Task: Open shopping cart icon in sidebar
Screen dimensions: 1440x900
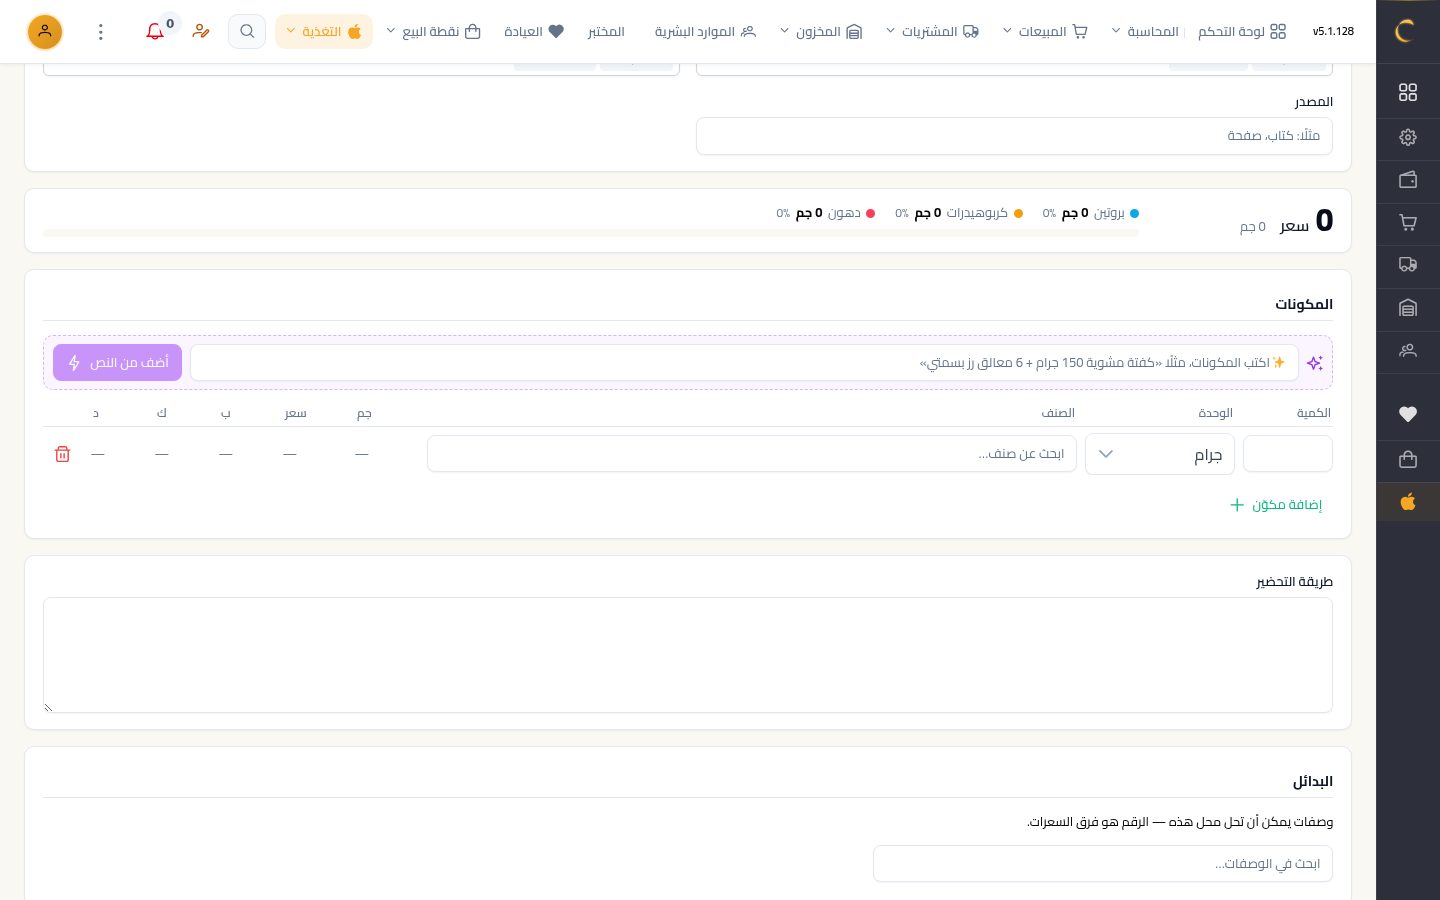Action: [1408, 223]
